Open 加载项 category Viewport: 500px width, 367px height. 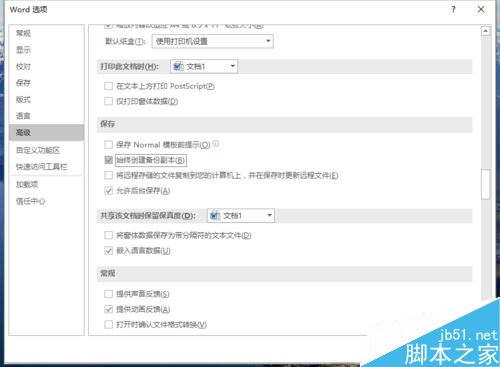[x=46, y=184]
